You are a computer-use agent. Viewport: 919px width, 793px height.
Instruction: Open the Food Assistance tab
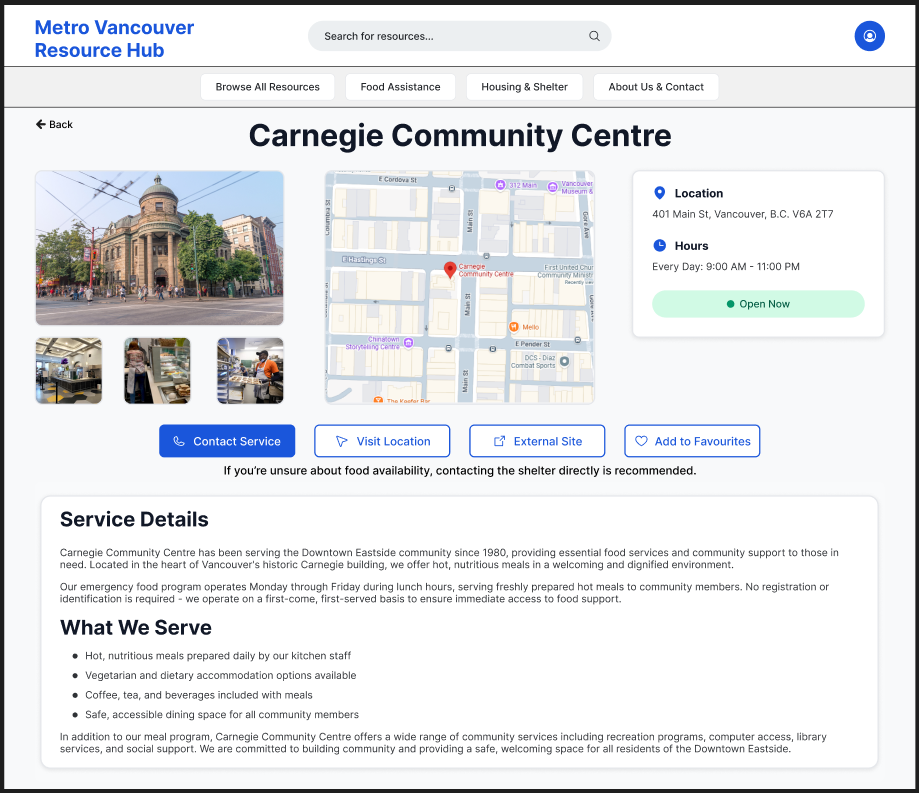(x=400, y=87)
